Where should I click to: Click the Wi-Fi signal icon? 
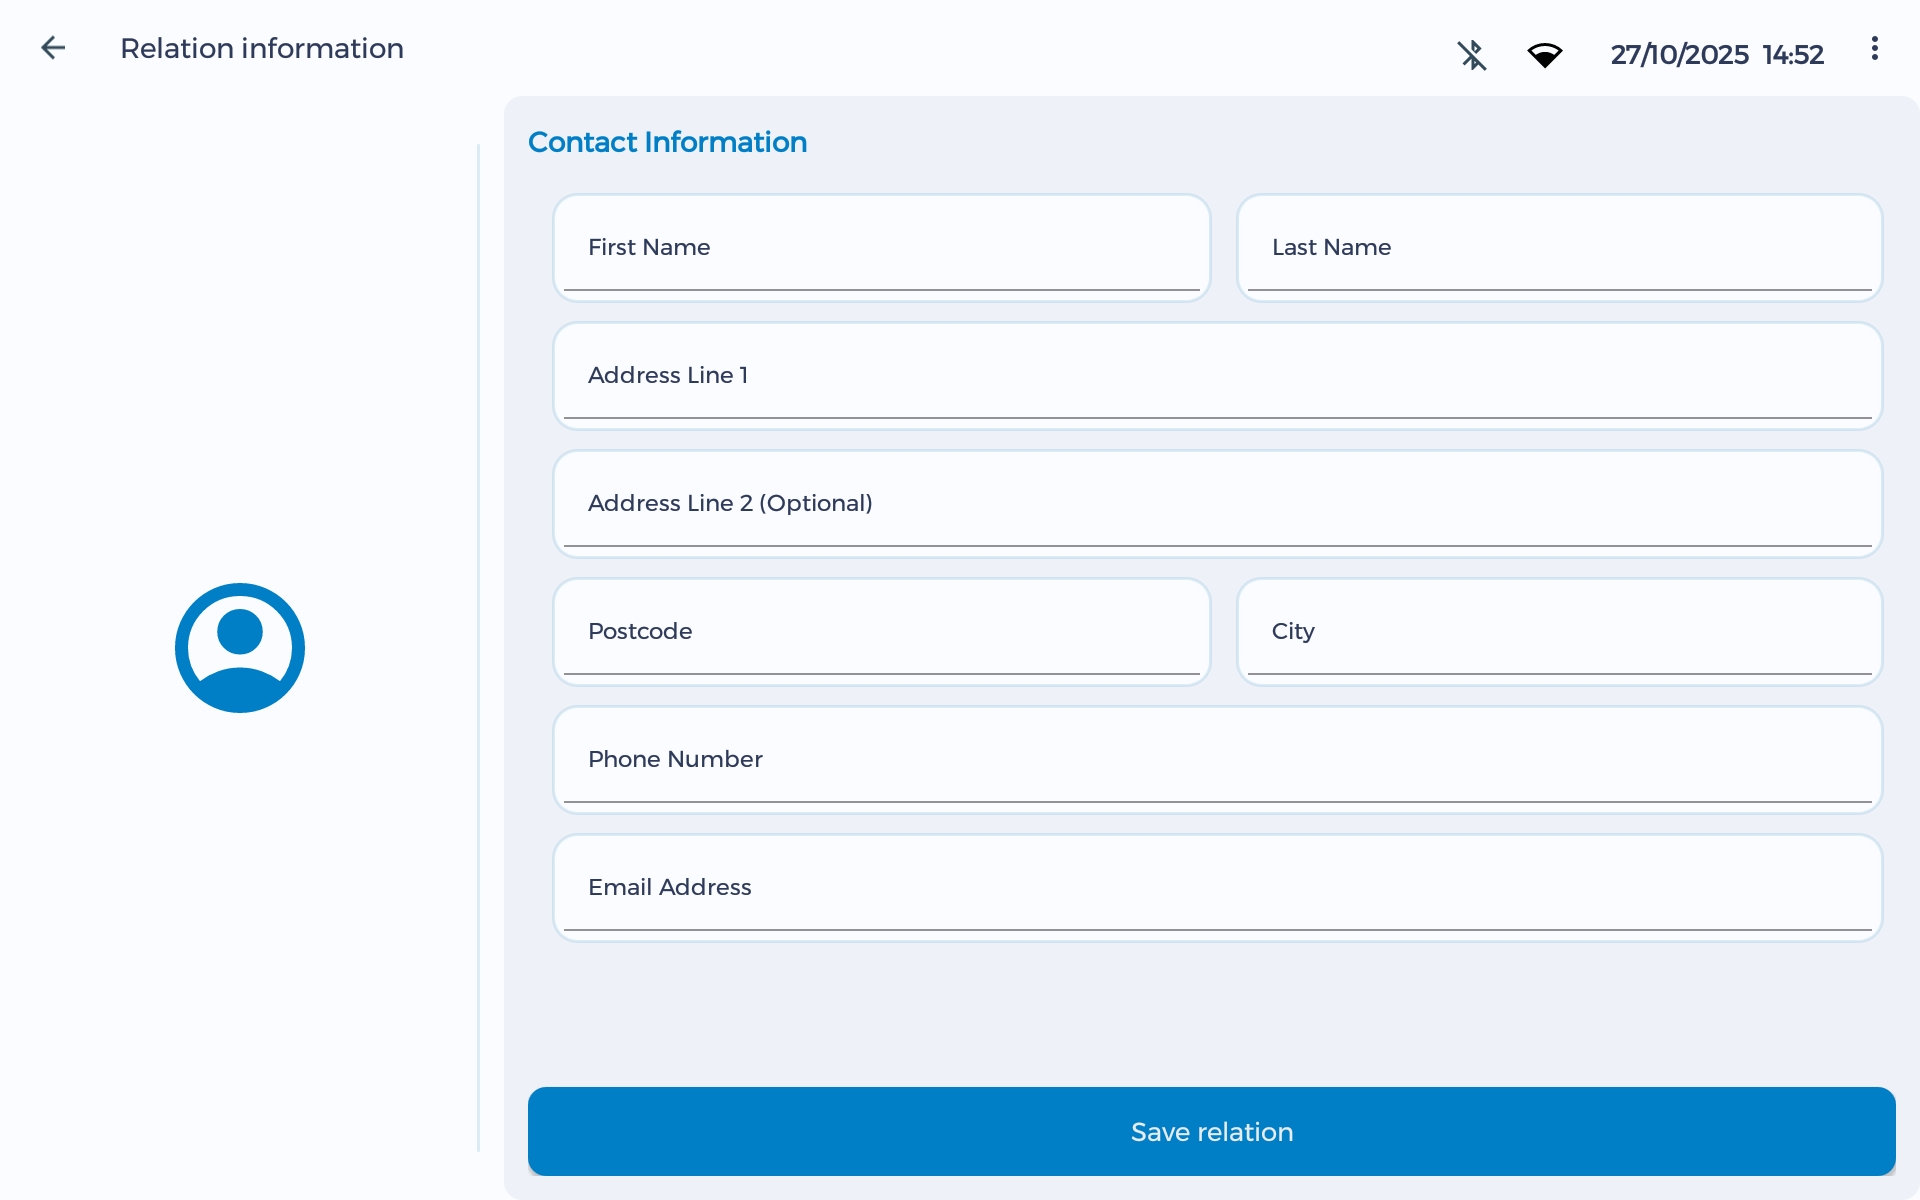(1544, 55)
